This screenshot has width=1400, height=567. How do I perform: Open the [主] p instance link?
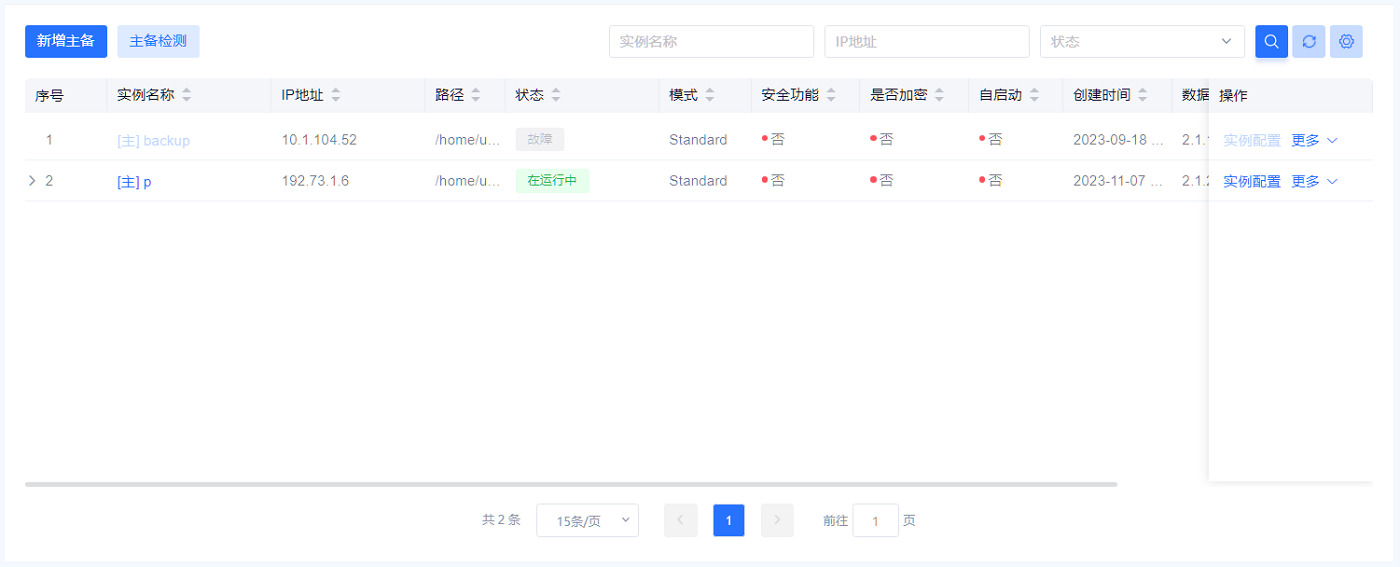[x=134, y=182]
